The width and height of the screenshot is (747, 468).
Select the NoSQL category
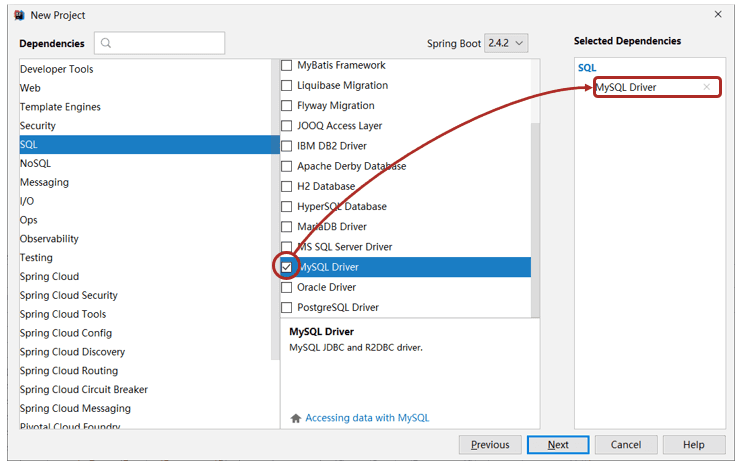point(35,163)
